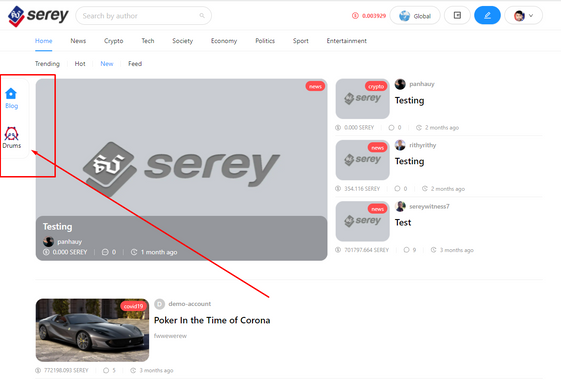561x380 pixels.
Task: Click the news tag on sereywitness7's post
Action: (x=377, y=209)
